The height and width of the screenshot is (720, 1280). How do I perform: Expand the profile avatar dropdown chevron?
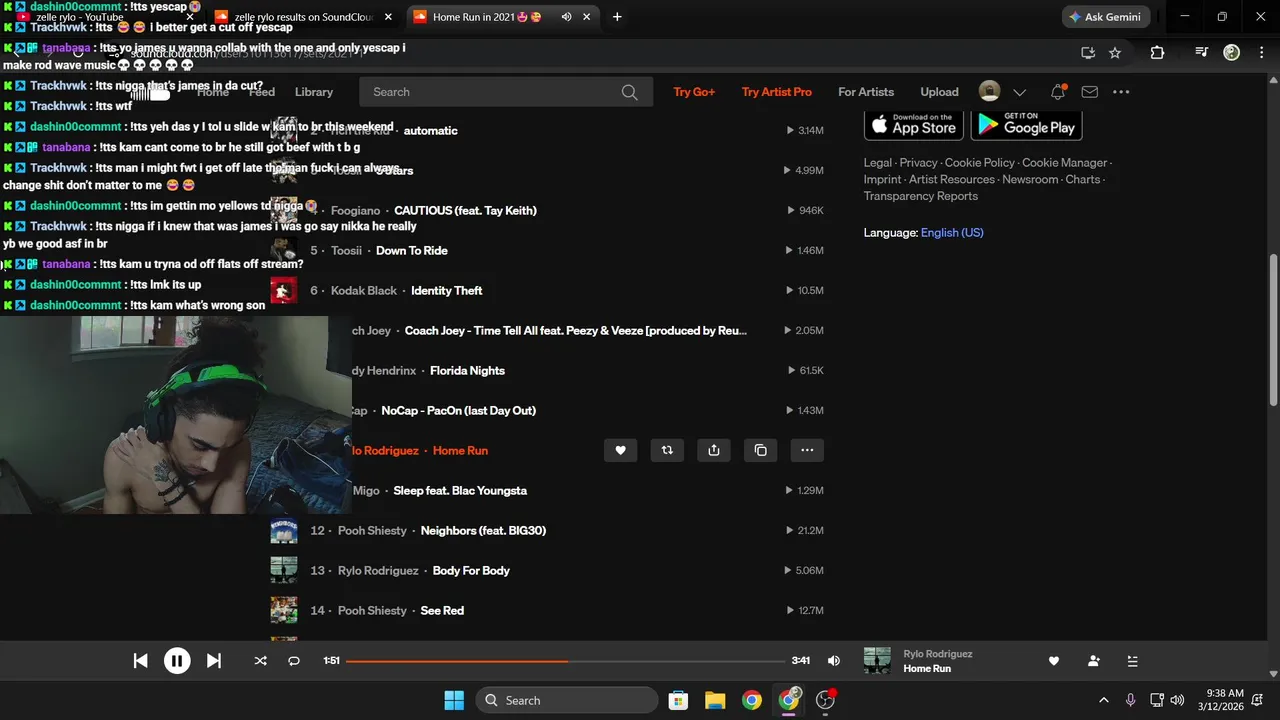[x=1019, y=92]
